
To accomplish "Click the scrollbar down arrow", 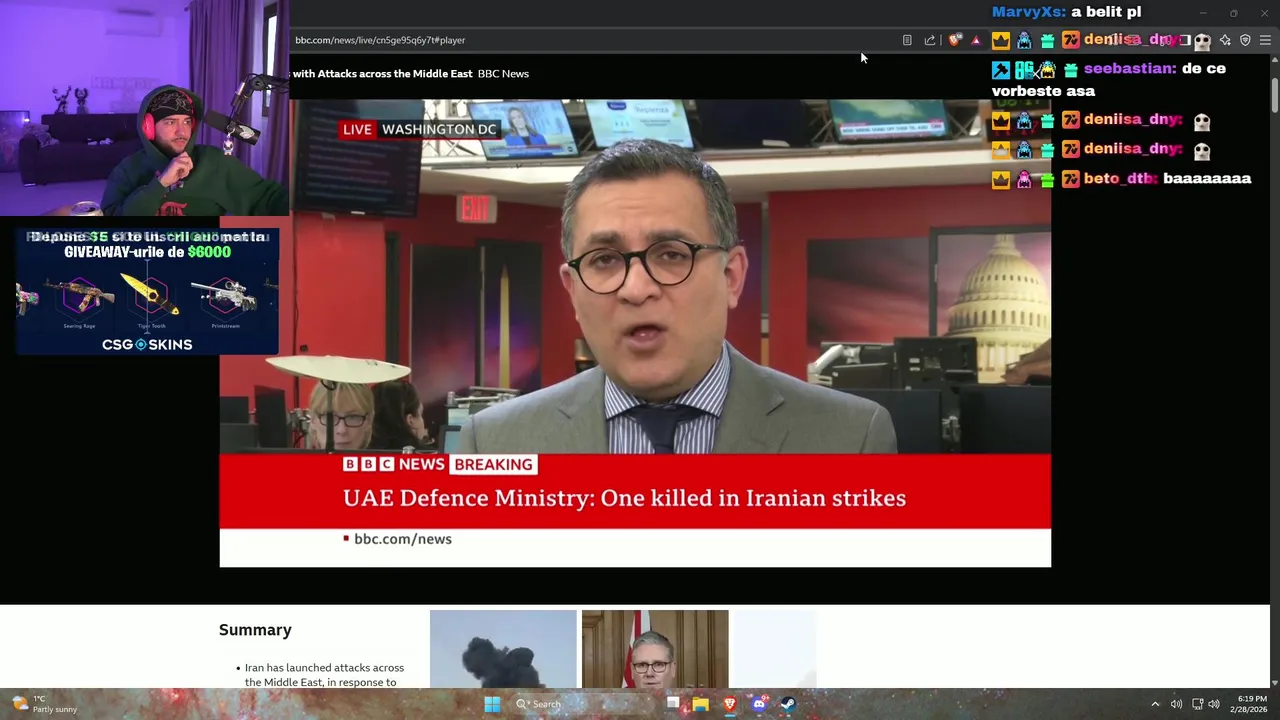I will pyautogui.click(x=1274, y=682).
